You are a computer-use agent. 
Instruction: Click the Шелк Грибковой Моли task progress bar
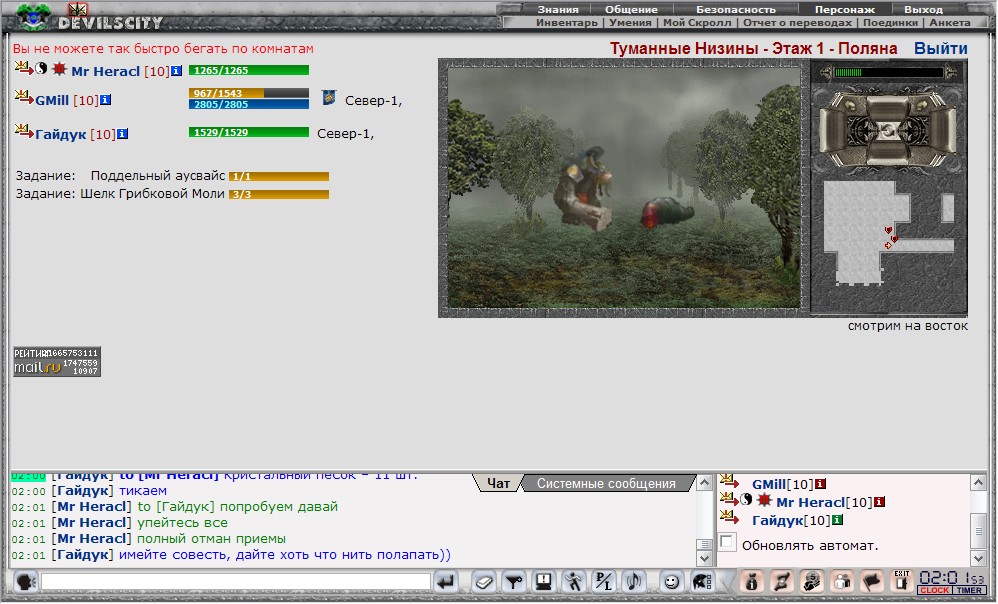(279, 194)
